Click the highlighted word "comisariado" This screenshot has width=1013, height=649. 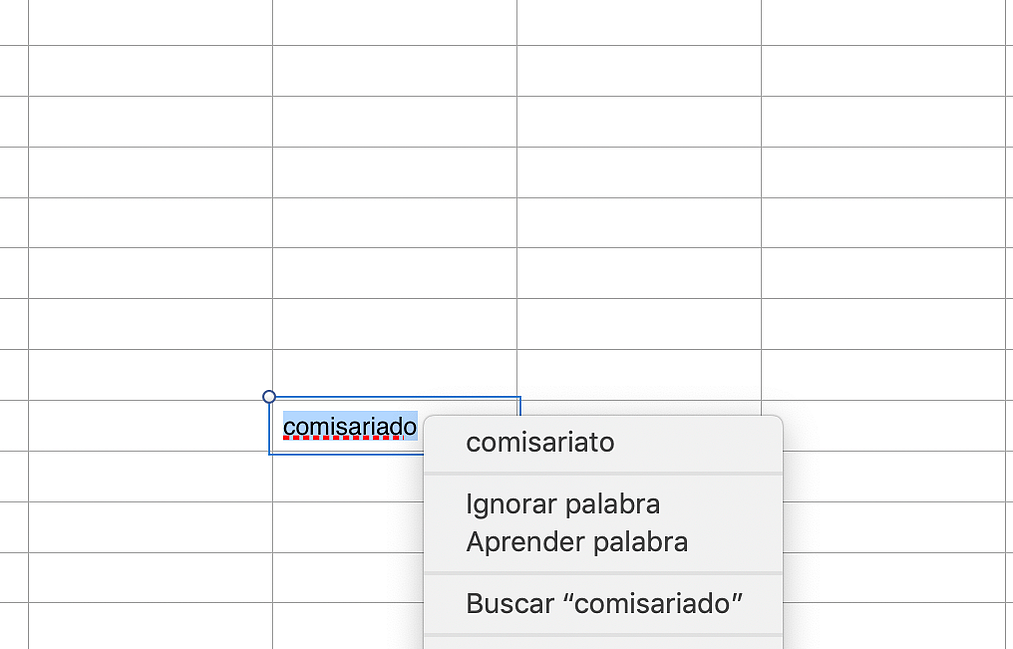pyautogui.click(x=350, y=426)
